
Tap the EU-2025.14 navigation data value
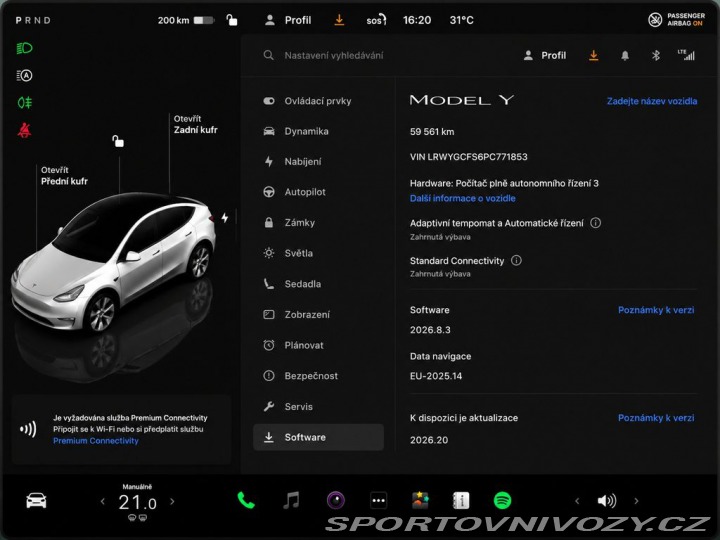coord(436,376)
